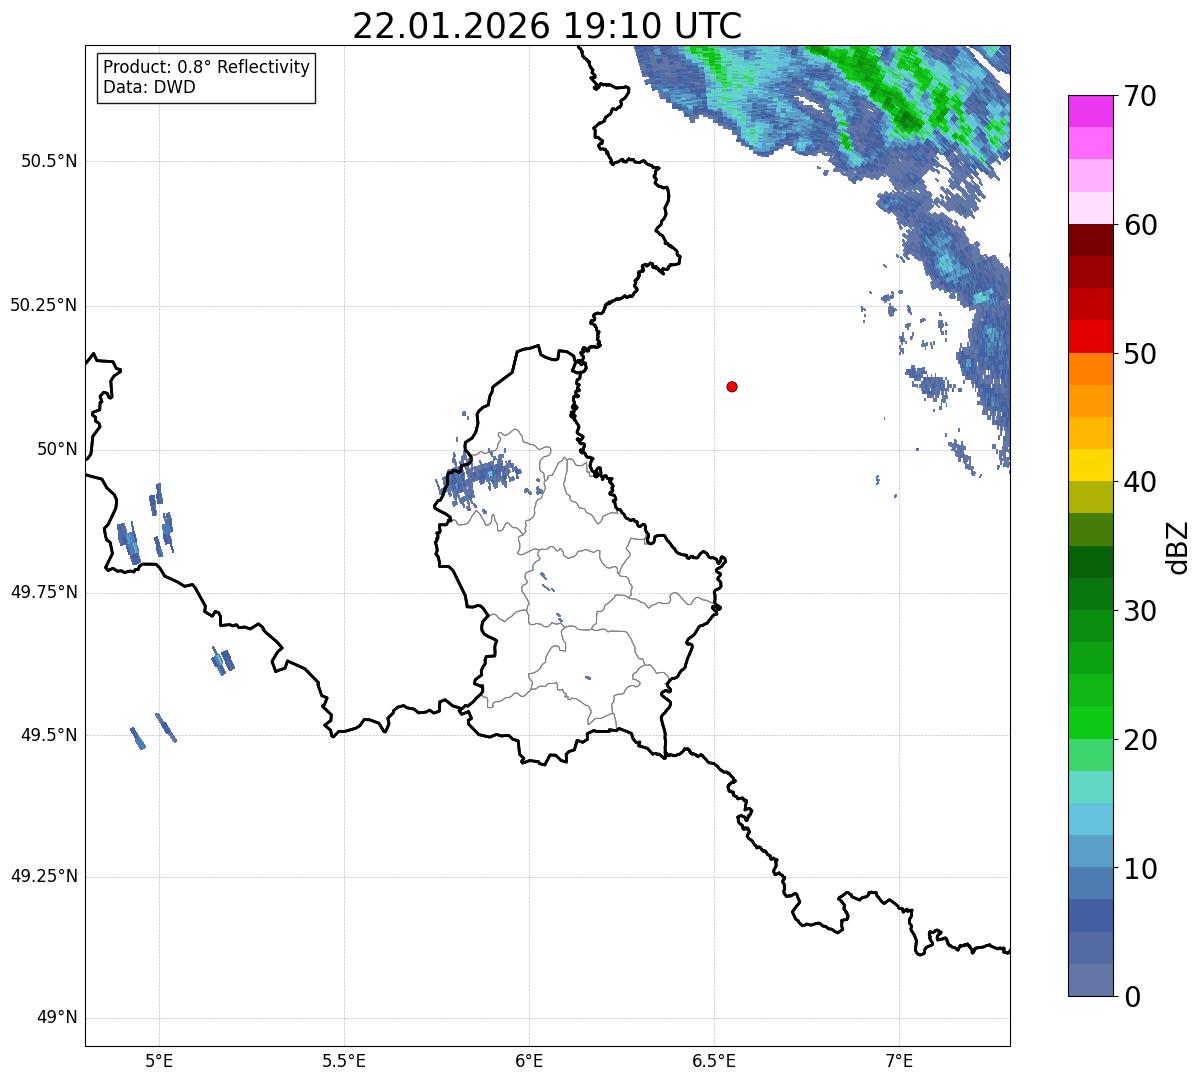Image resolution: width=1202 pixels, height=1081 pixels.
Task: Click the dark maroon colorbar segment below 60
Action: (x=1090, y=240)
